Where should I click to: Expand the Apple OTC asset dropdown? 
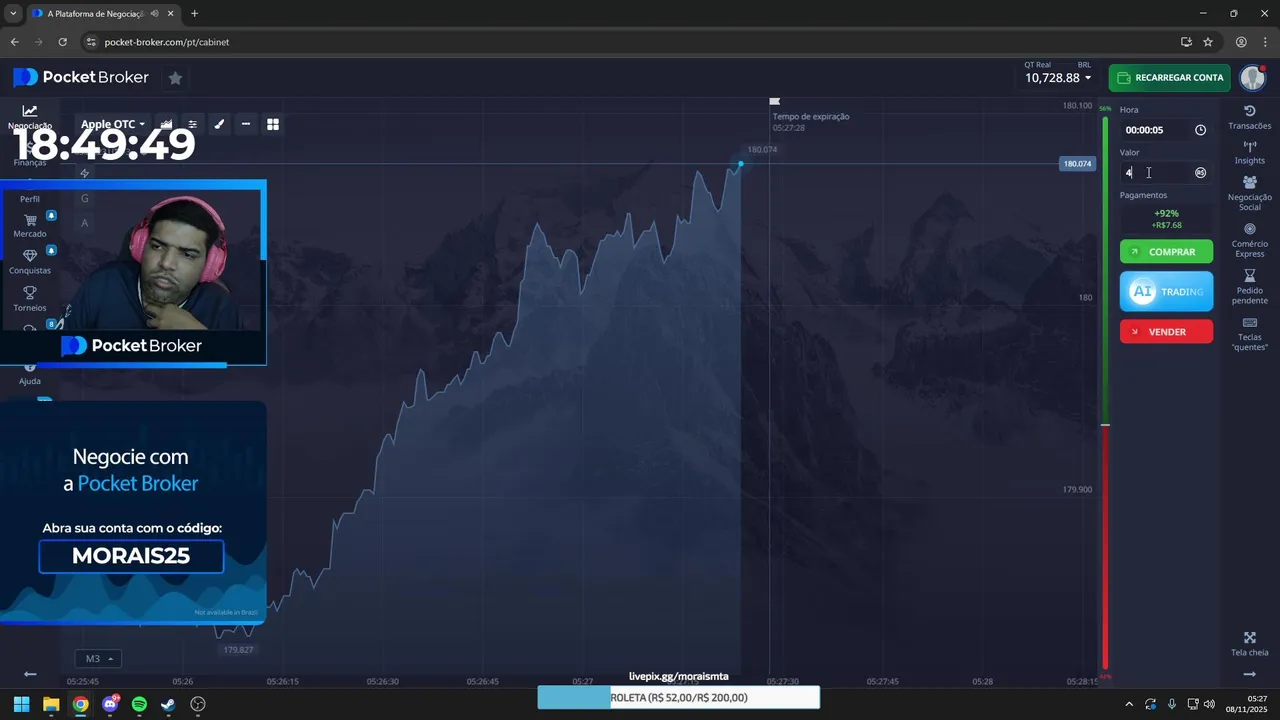click(113, 124)
